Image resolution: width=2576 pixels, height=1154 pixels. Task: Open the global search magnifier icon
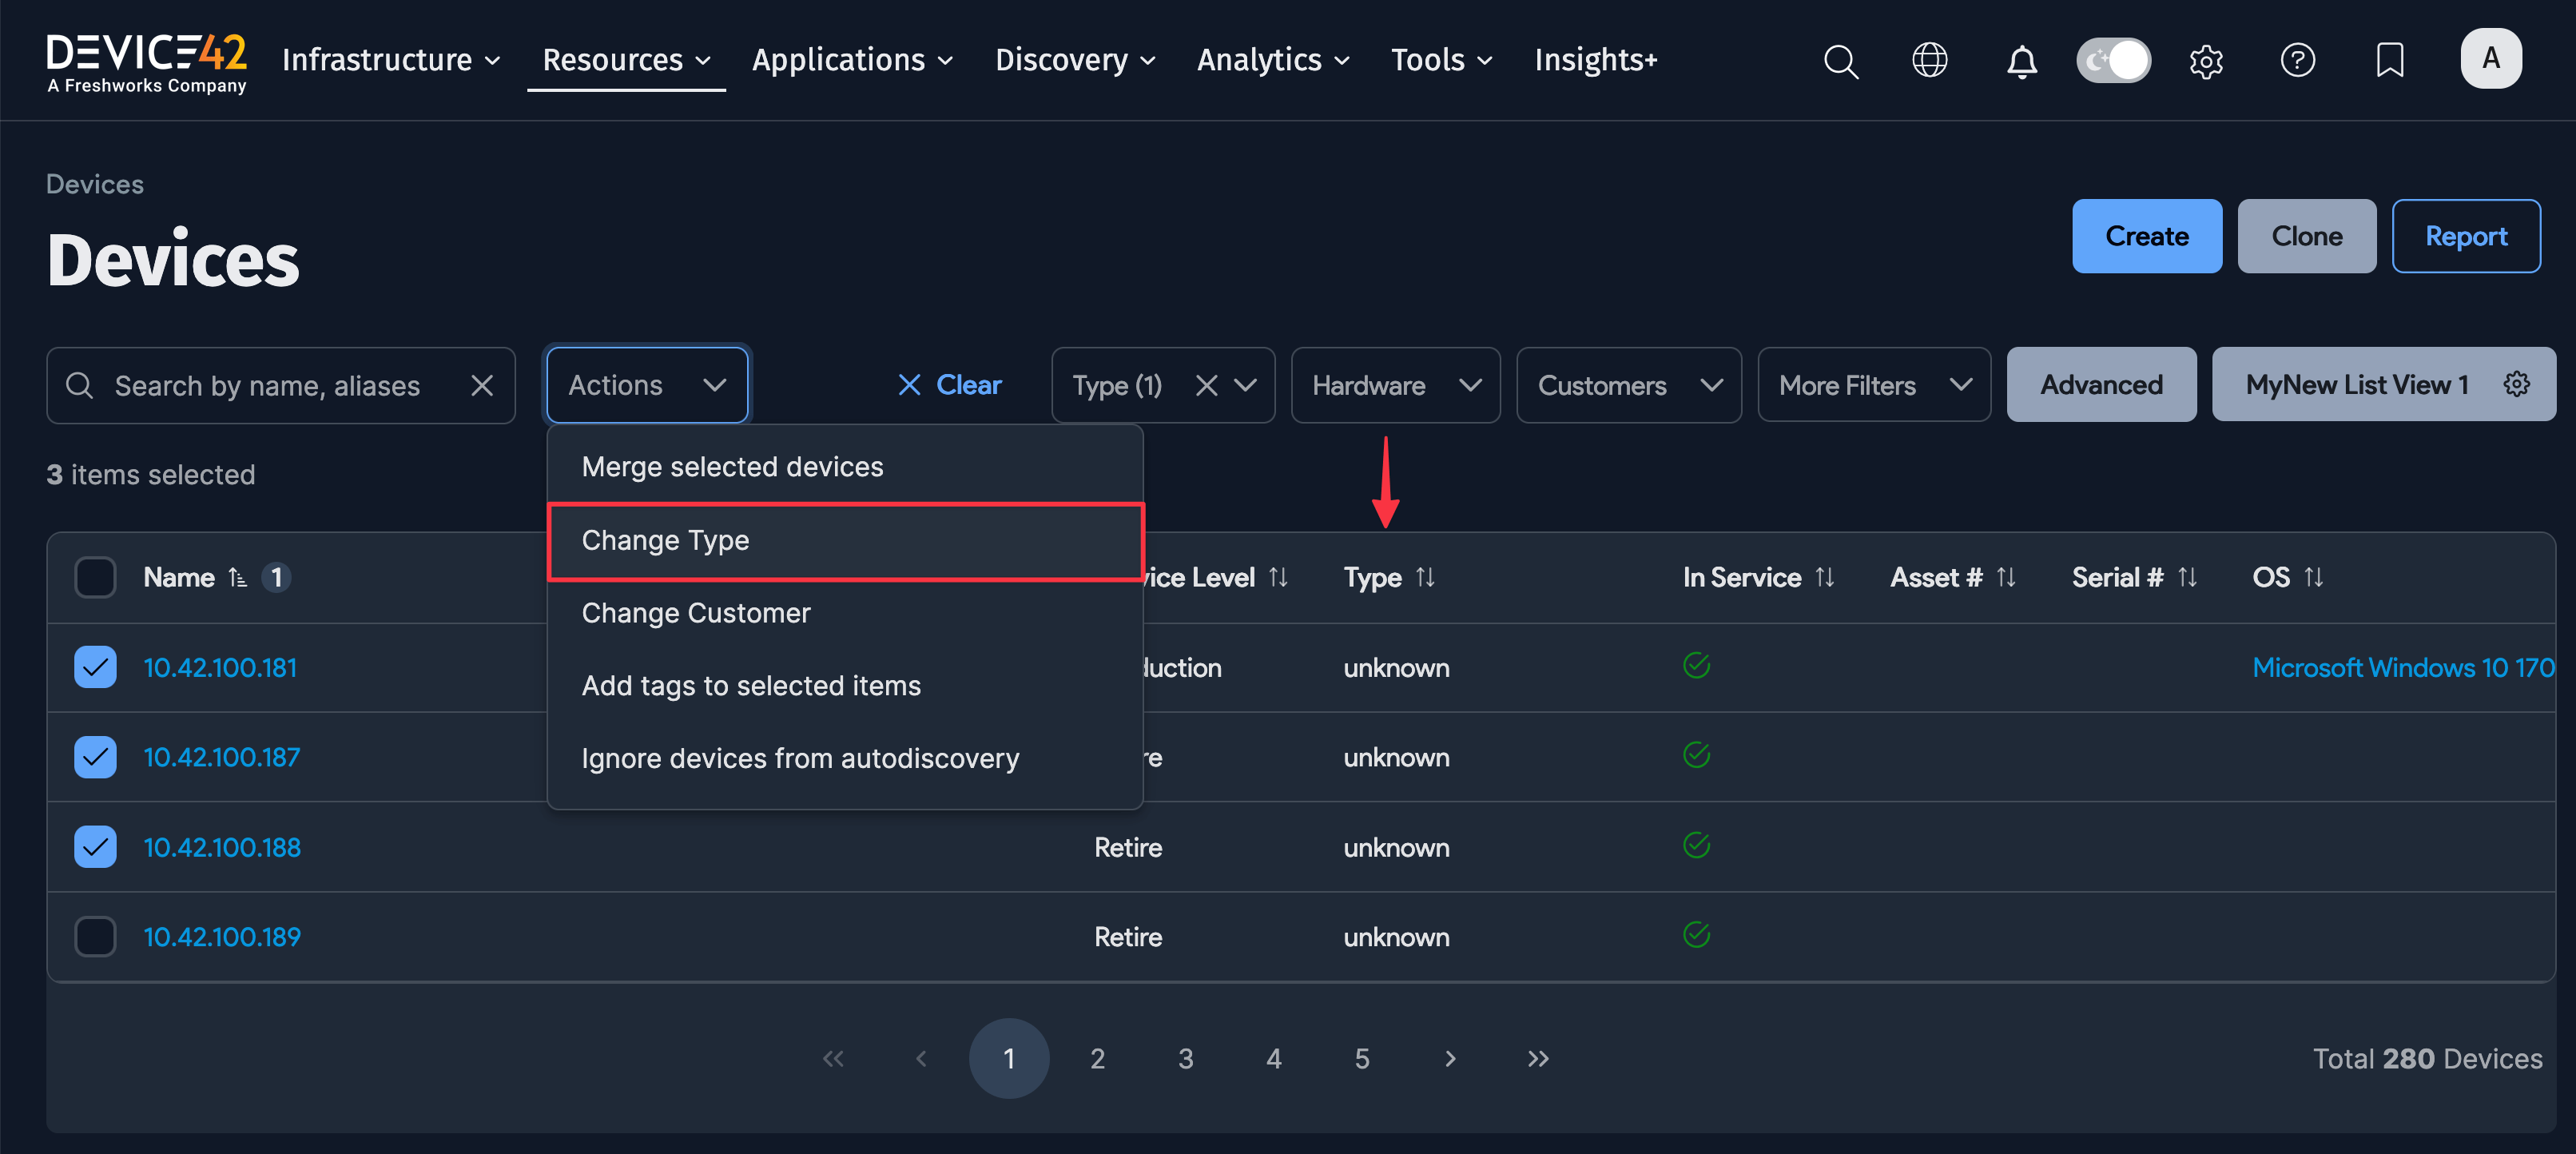point(1841,61)
